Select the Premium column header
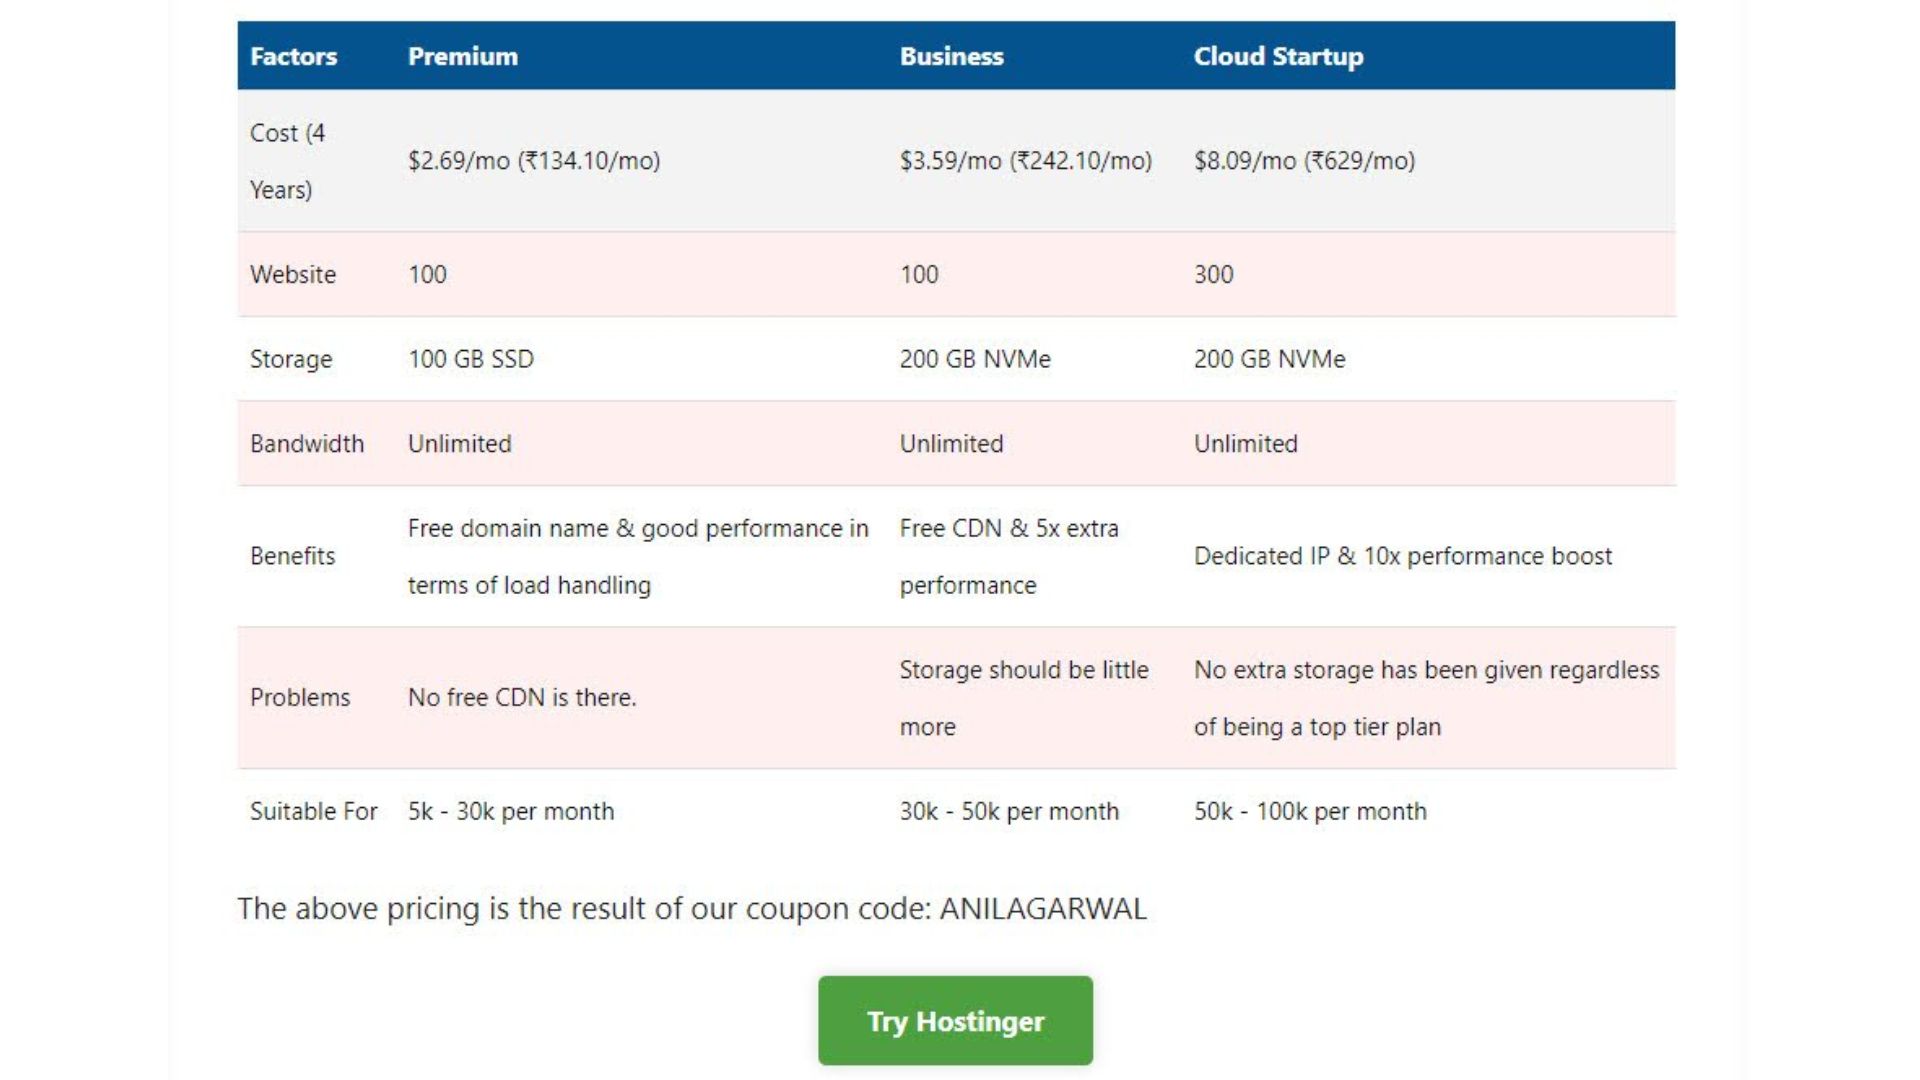1920x1080 pixels. (462, 56)
